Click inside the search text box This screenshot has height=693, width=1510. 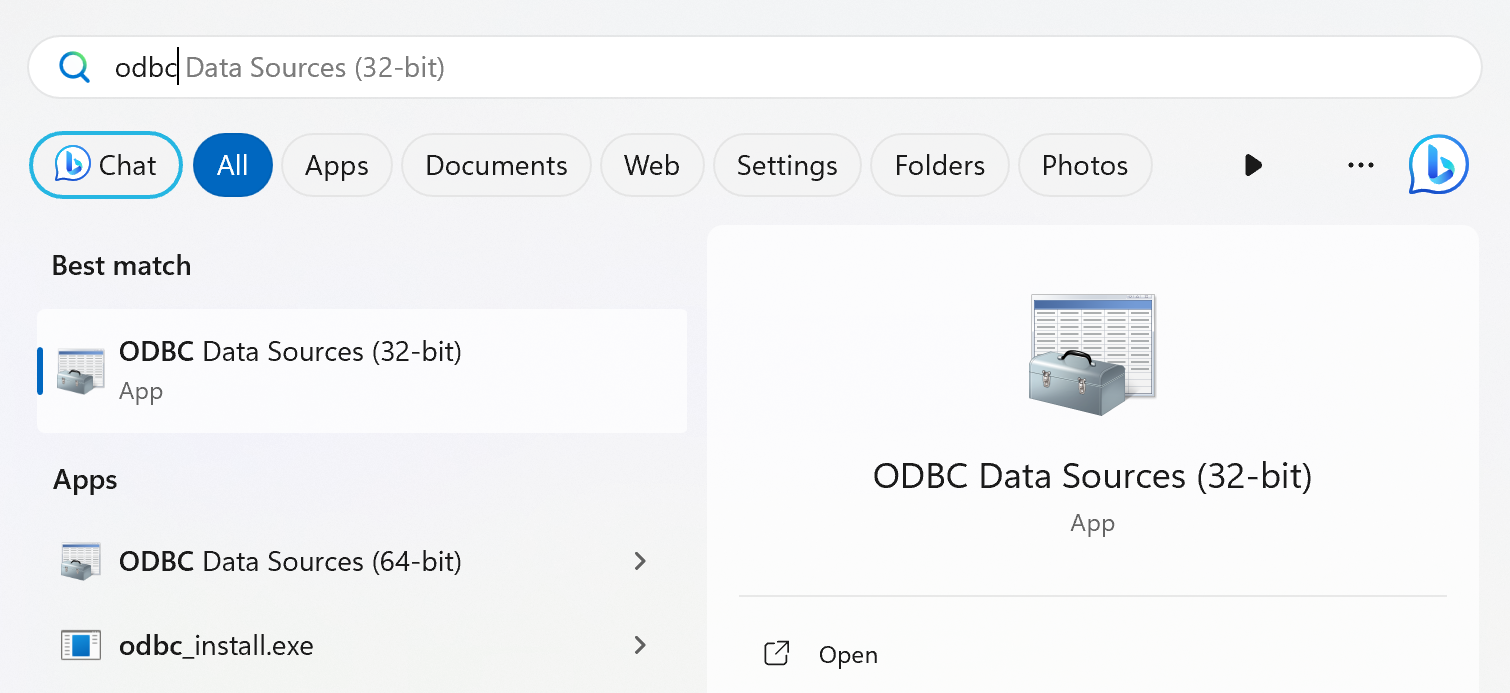(800, 67)
